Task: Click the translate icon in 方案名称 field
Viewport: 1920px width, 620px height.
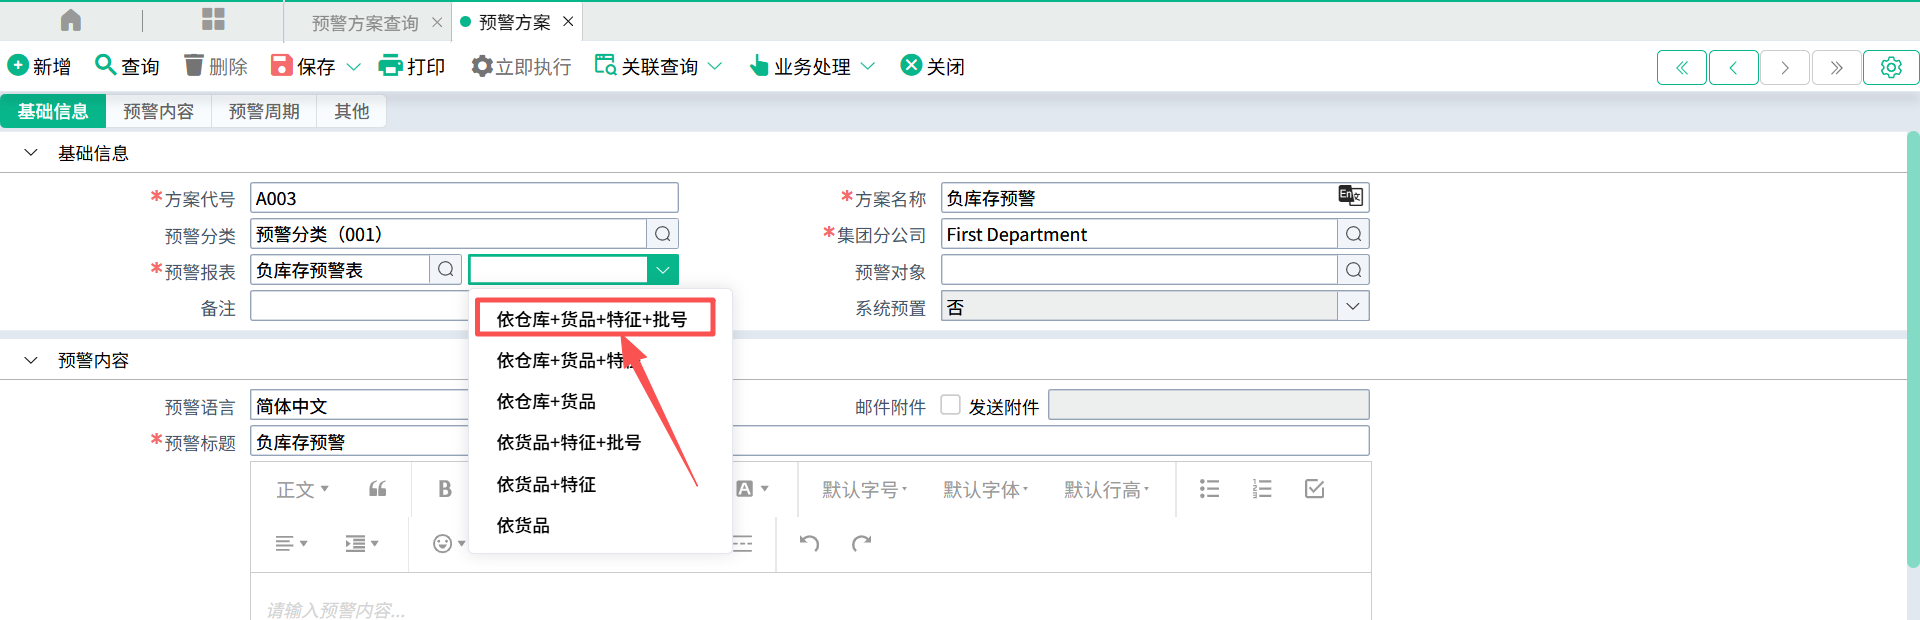Action: pyautogui.click(x=1350, y=196)
